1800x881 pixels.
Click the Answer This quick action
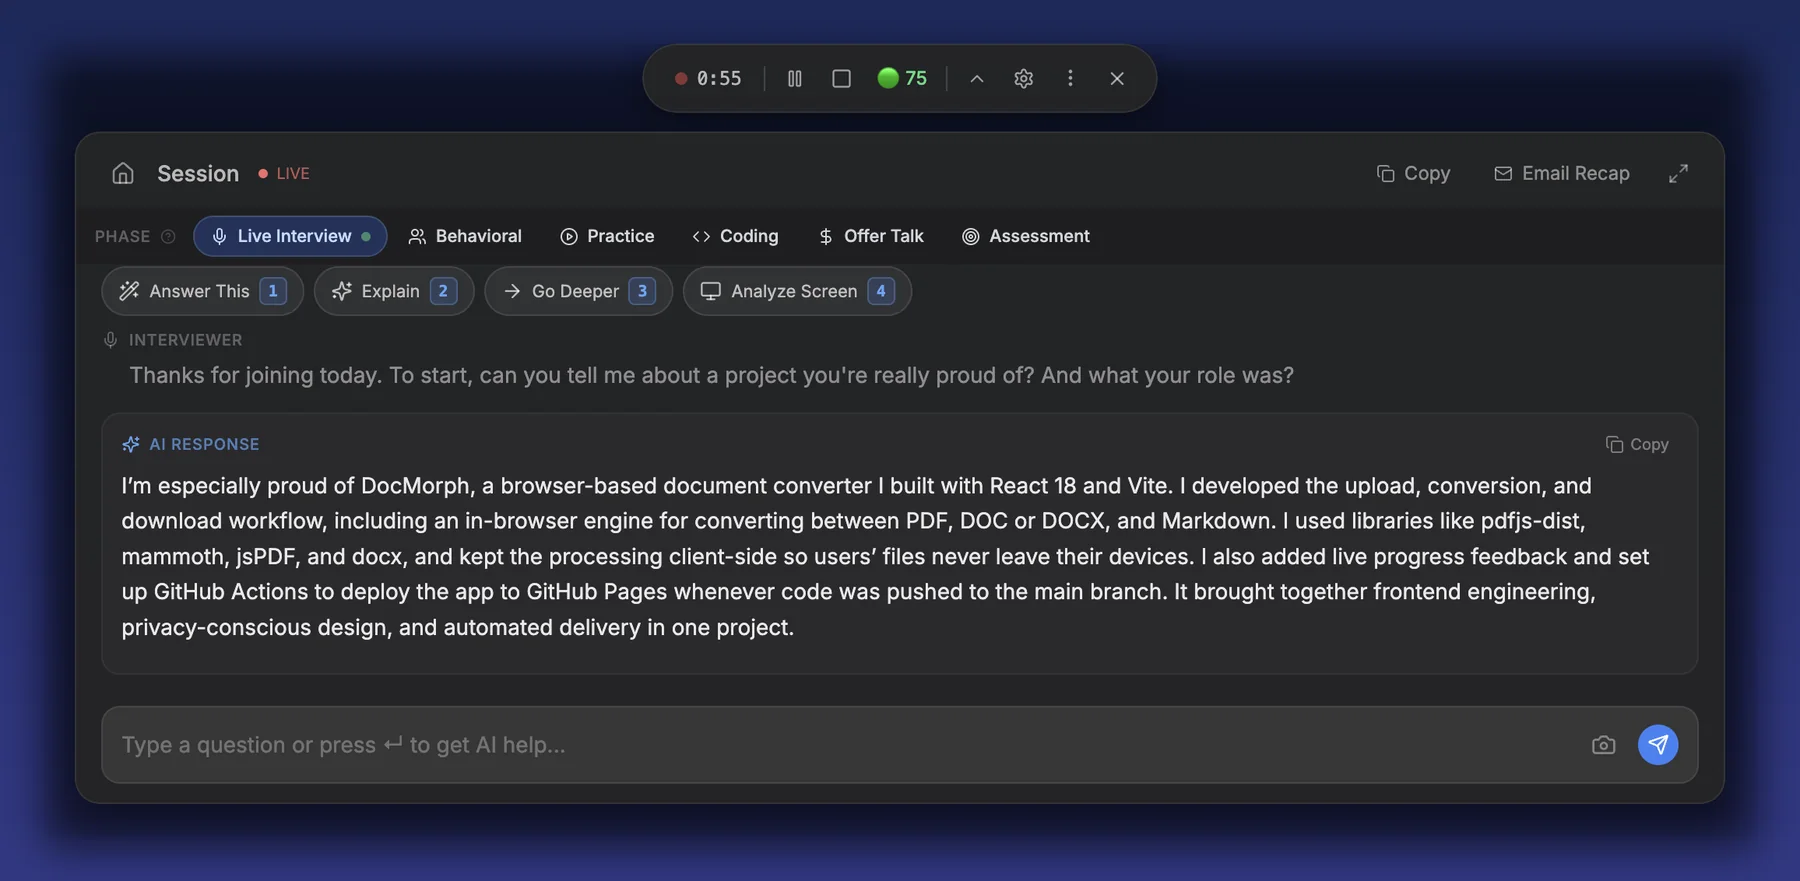(x=202, y=291)
